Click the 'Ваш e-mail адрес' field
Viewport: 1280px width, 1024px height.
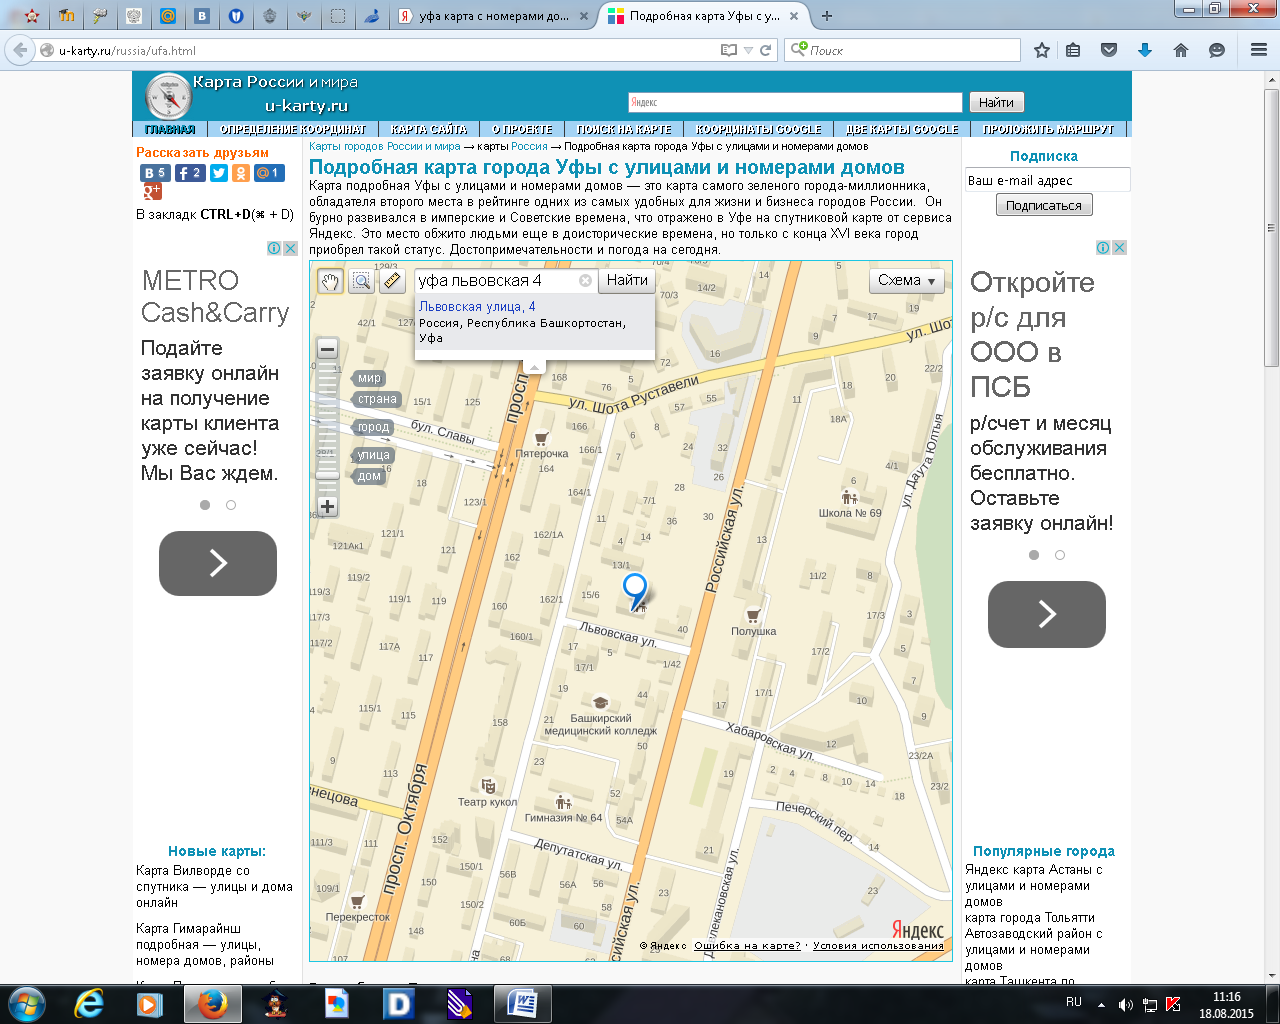1047,180
